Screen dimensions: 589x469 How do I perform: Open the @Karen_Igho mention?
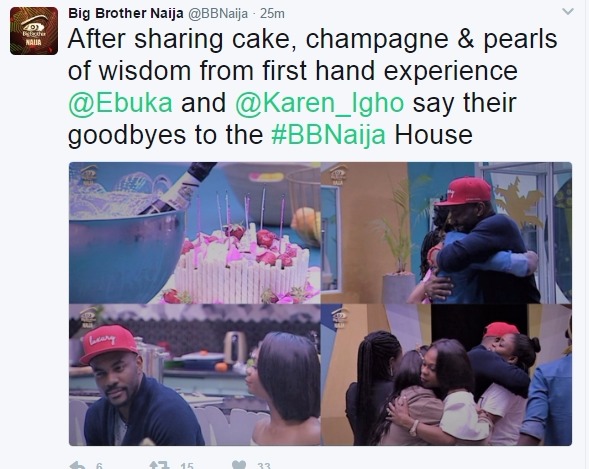(319, 103)
